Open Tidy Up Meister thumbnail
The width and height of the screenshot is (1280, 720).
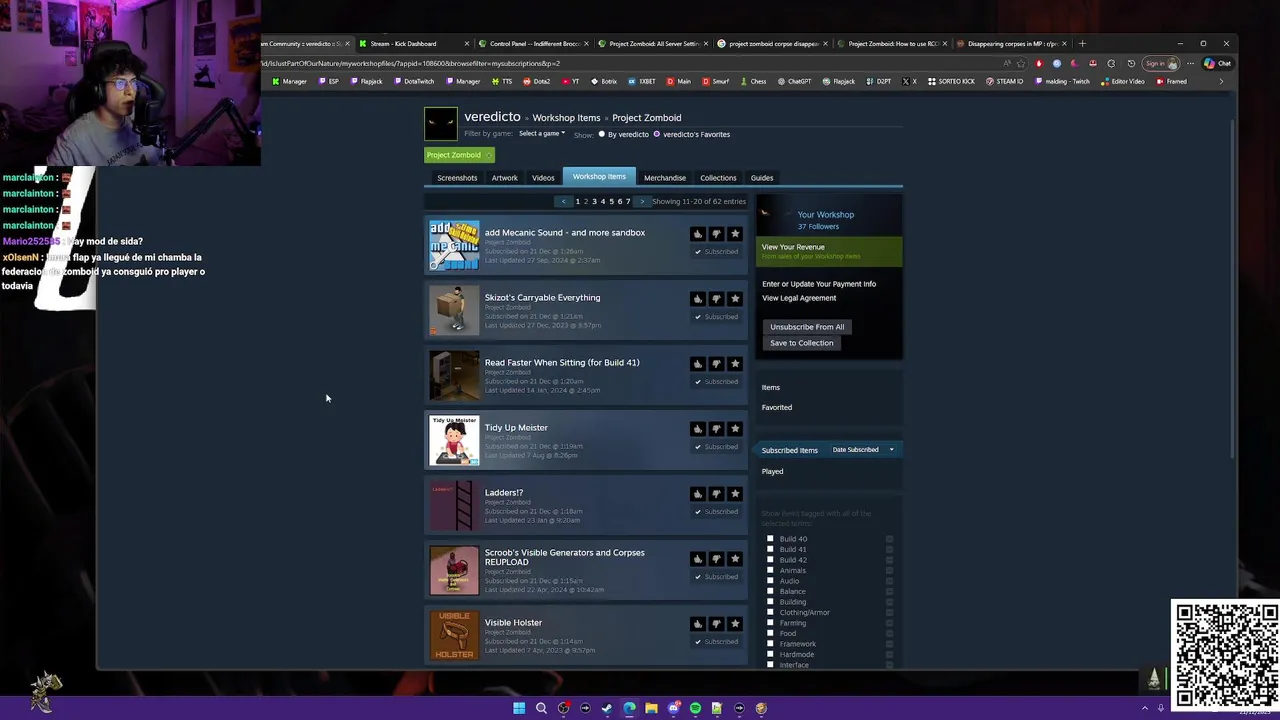coord(454,441)
